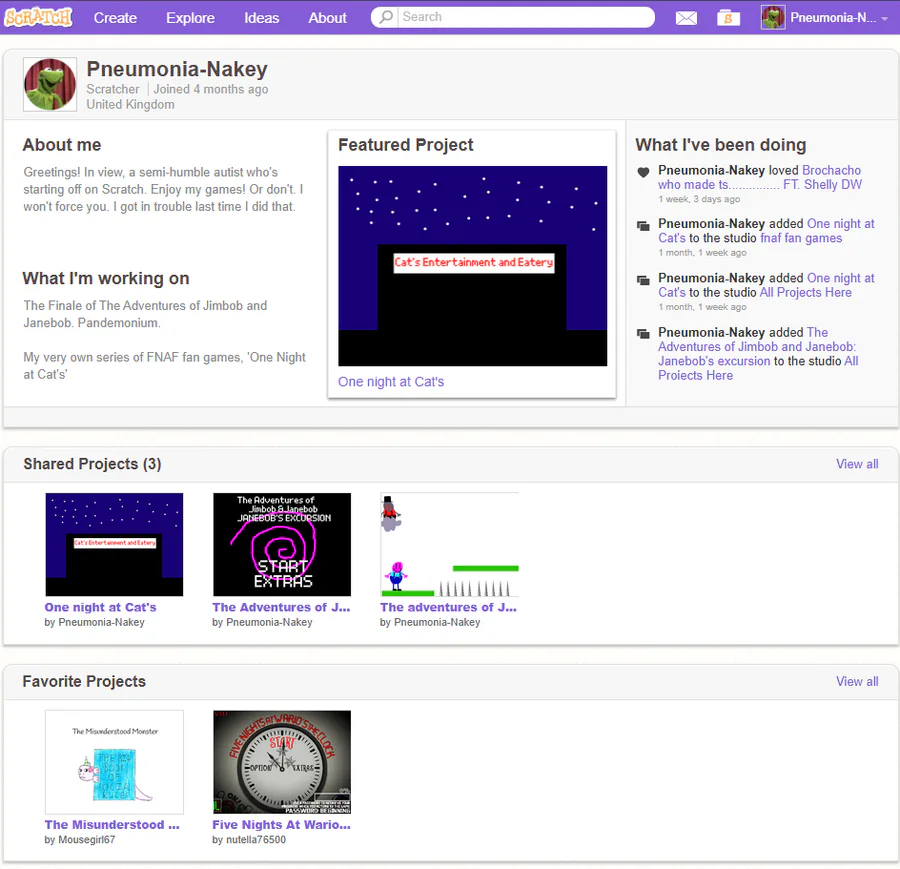
Task: Click the heart icon beside loved activity
Action: point(643,172)
